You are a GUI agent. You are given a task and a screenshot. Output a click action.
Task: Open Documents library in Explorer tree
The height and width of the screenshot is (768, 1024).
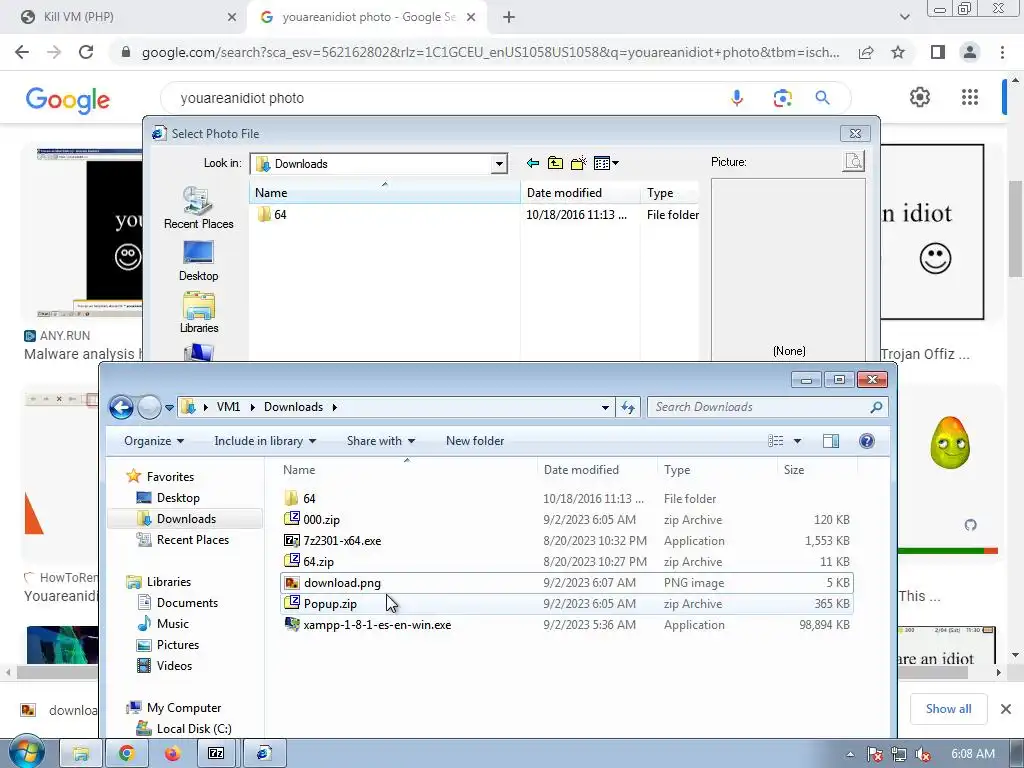[187, 603]
